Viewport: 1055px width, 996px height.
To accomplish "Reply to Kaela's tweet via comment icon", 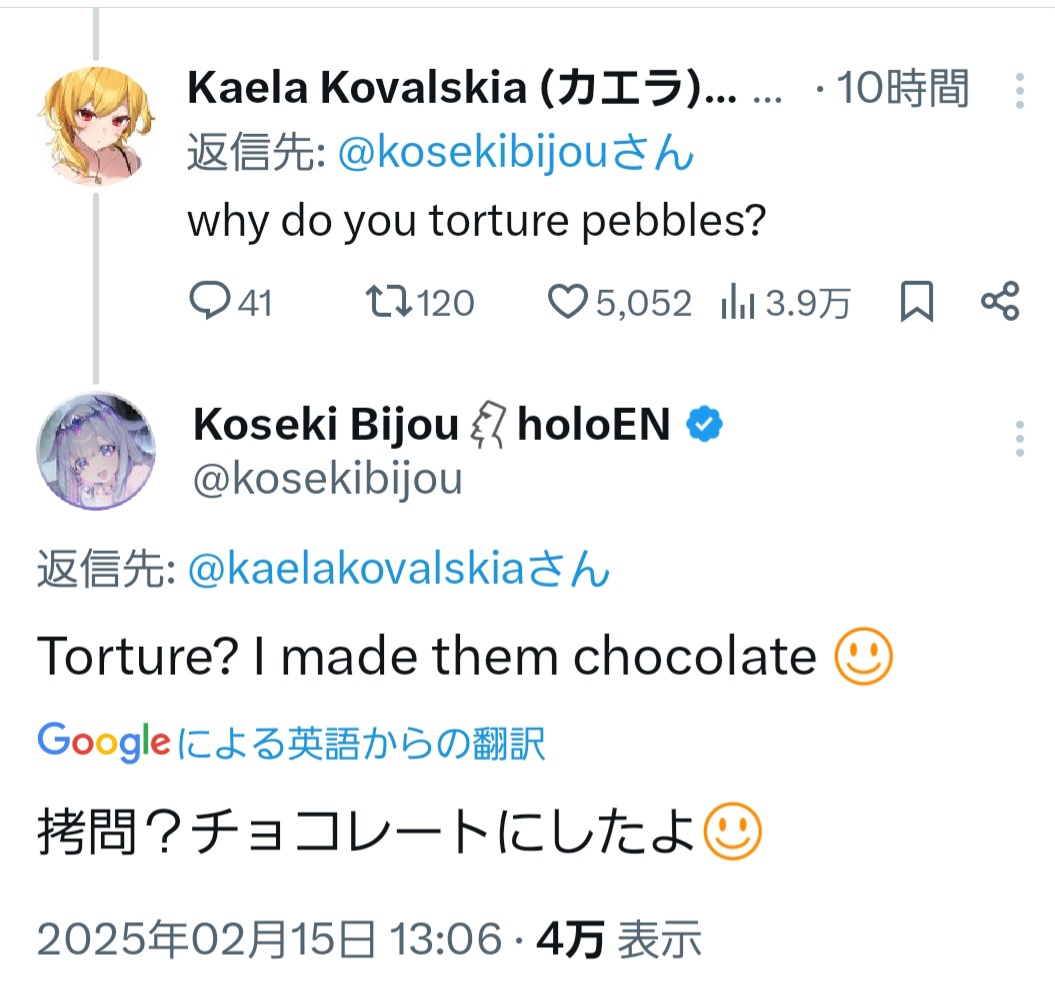I will 207,302.
